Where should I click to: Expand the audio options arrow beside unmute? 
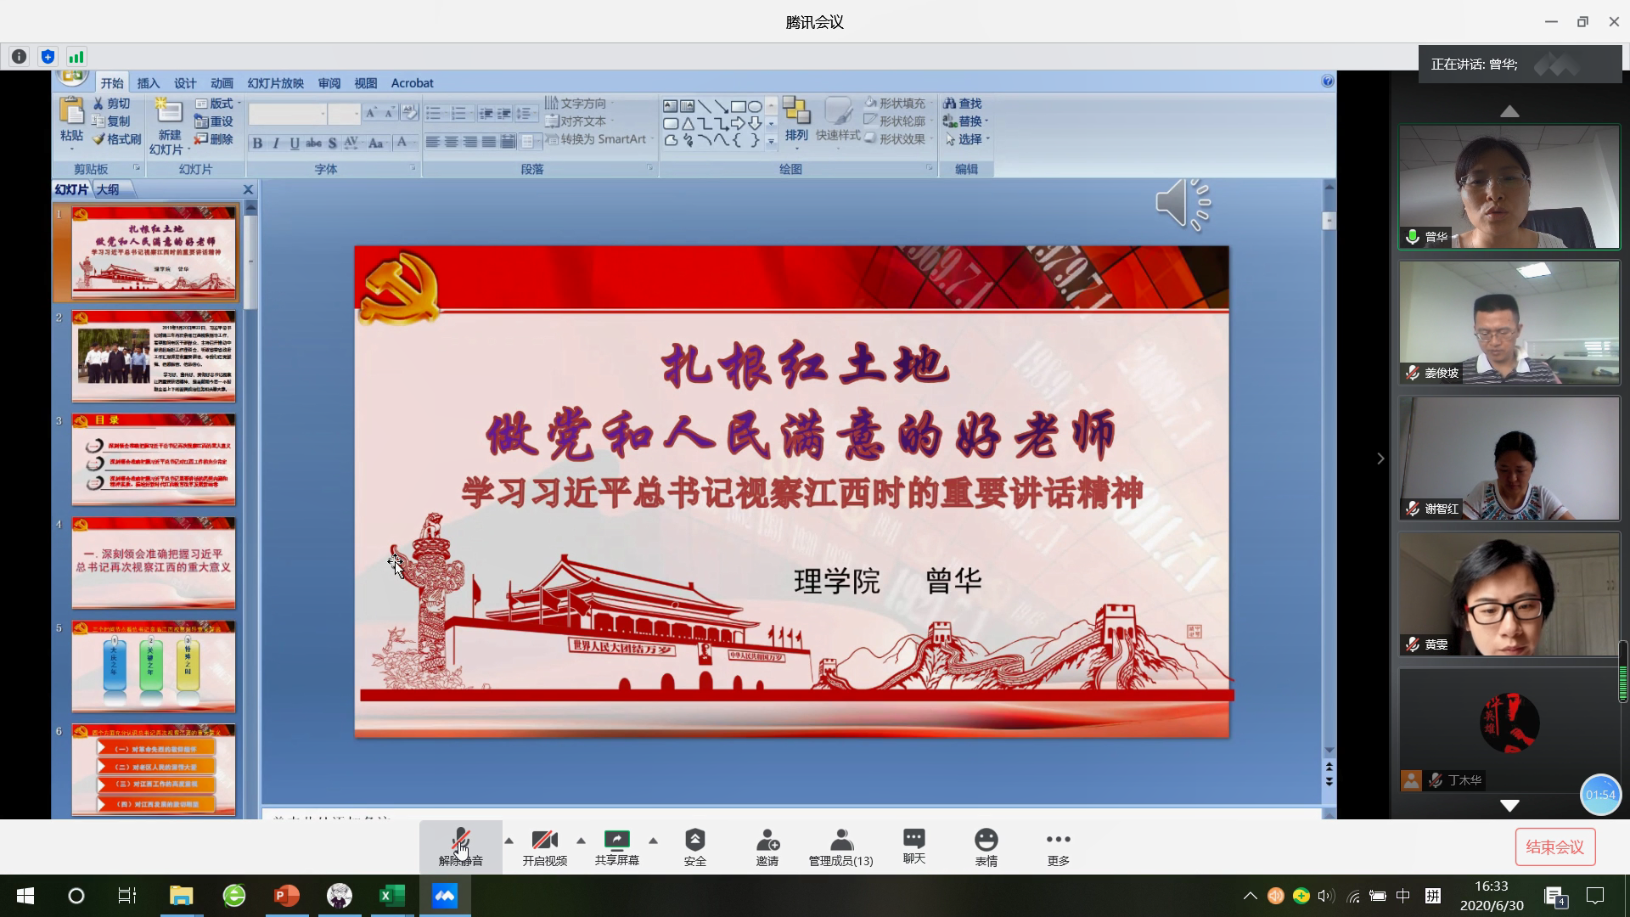click(x=509, y=840)
